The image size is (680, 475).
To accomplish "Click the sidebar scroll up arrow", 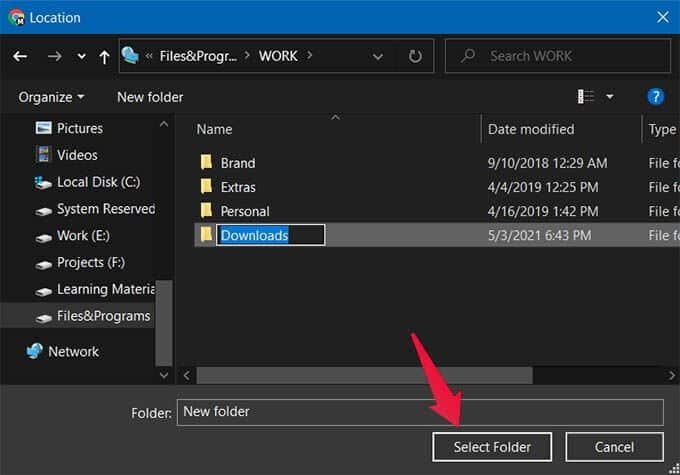I will [x=164, y=124].
